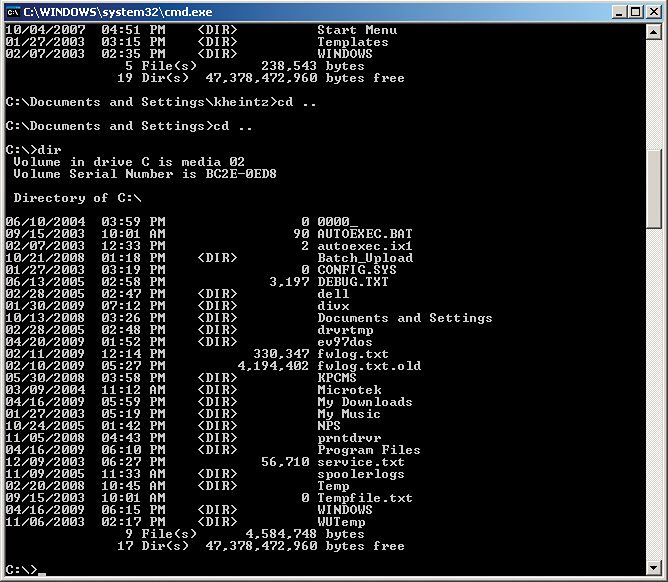Image resolution: width=668 pixels, height=582 pixels.
Task: Click the WUTemp directory name
Action: coord(341,522)
